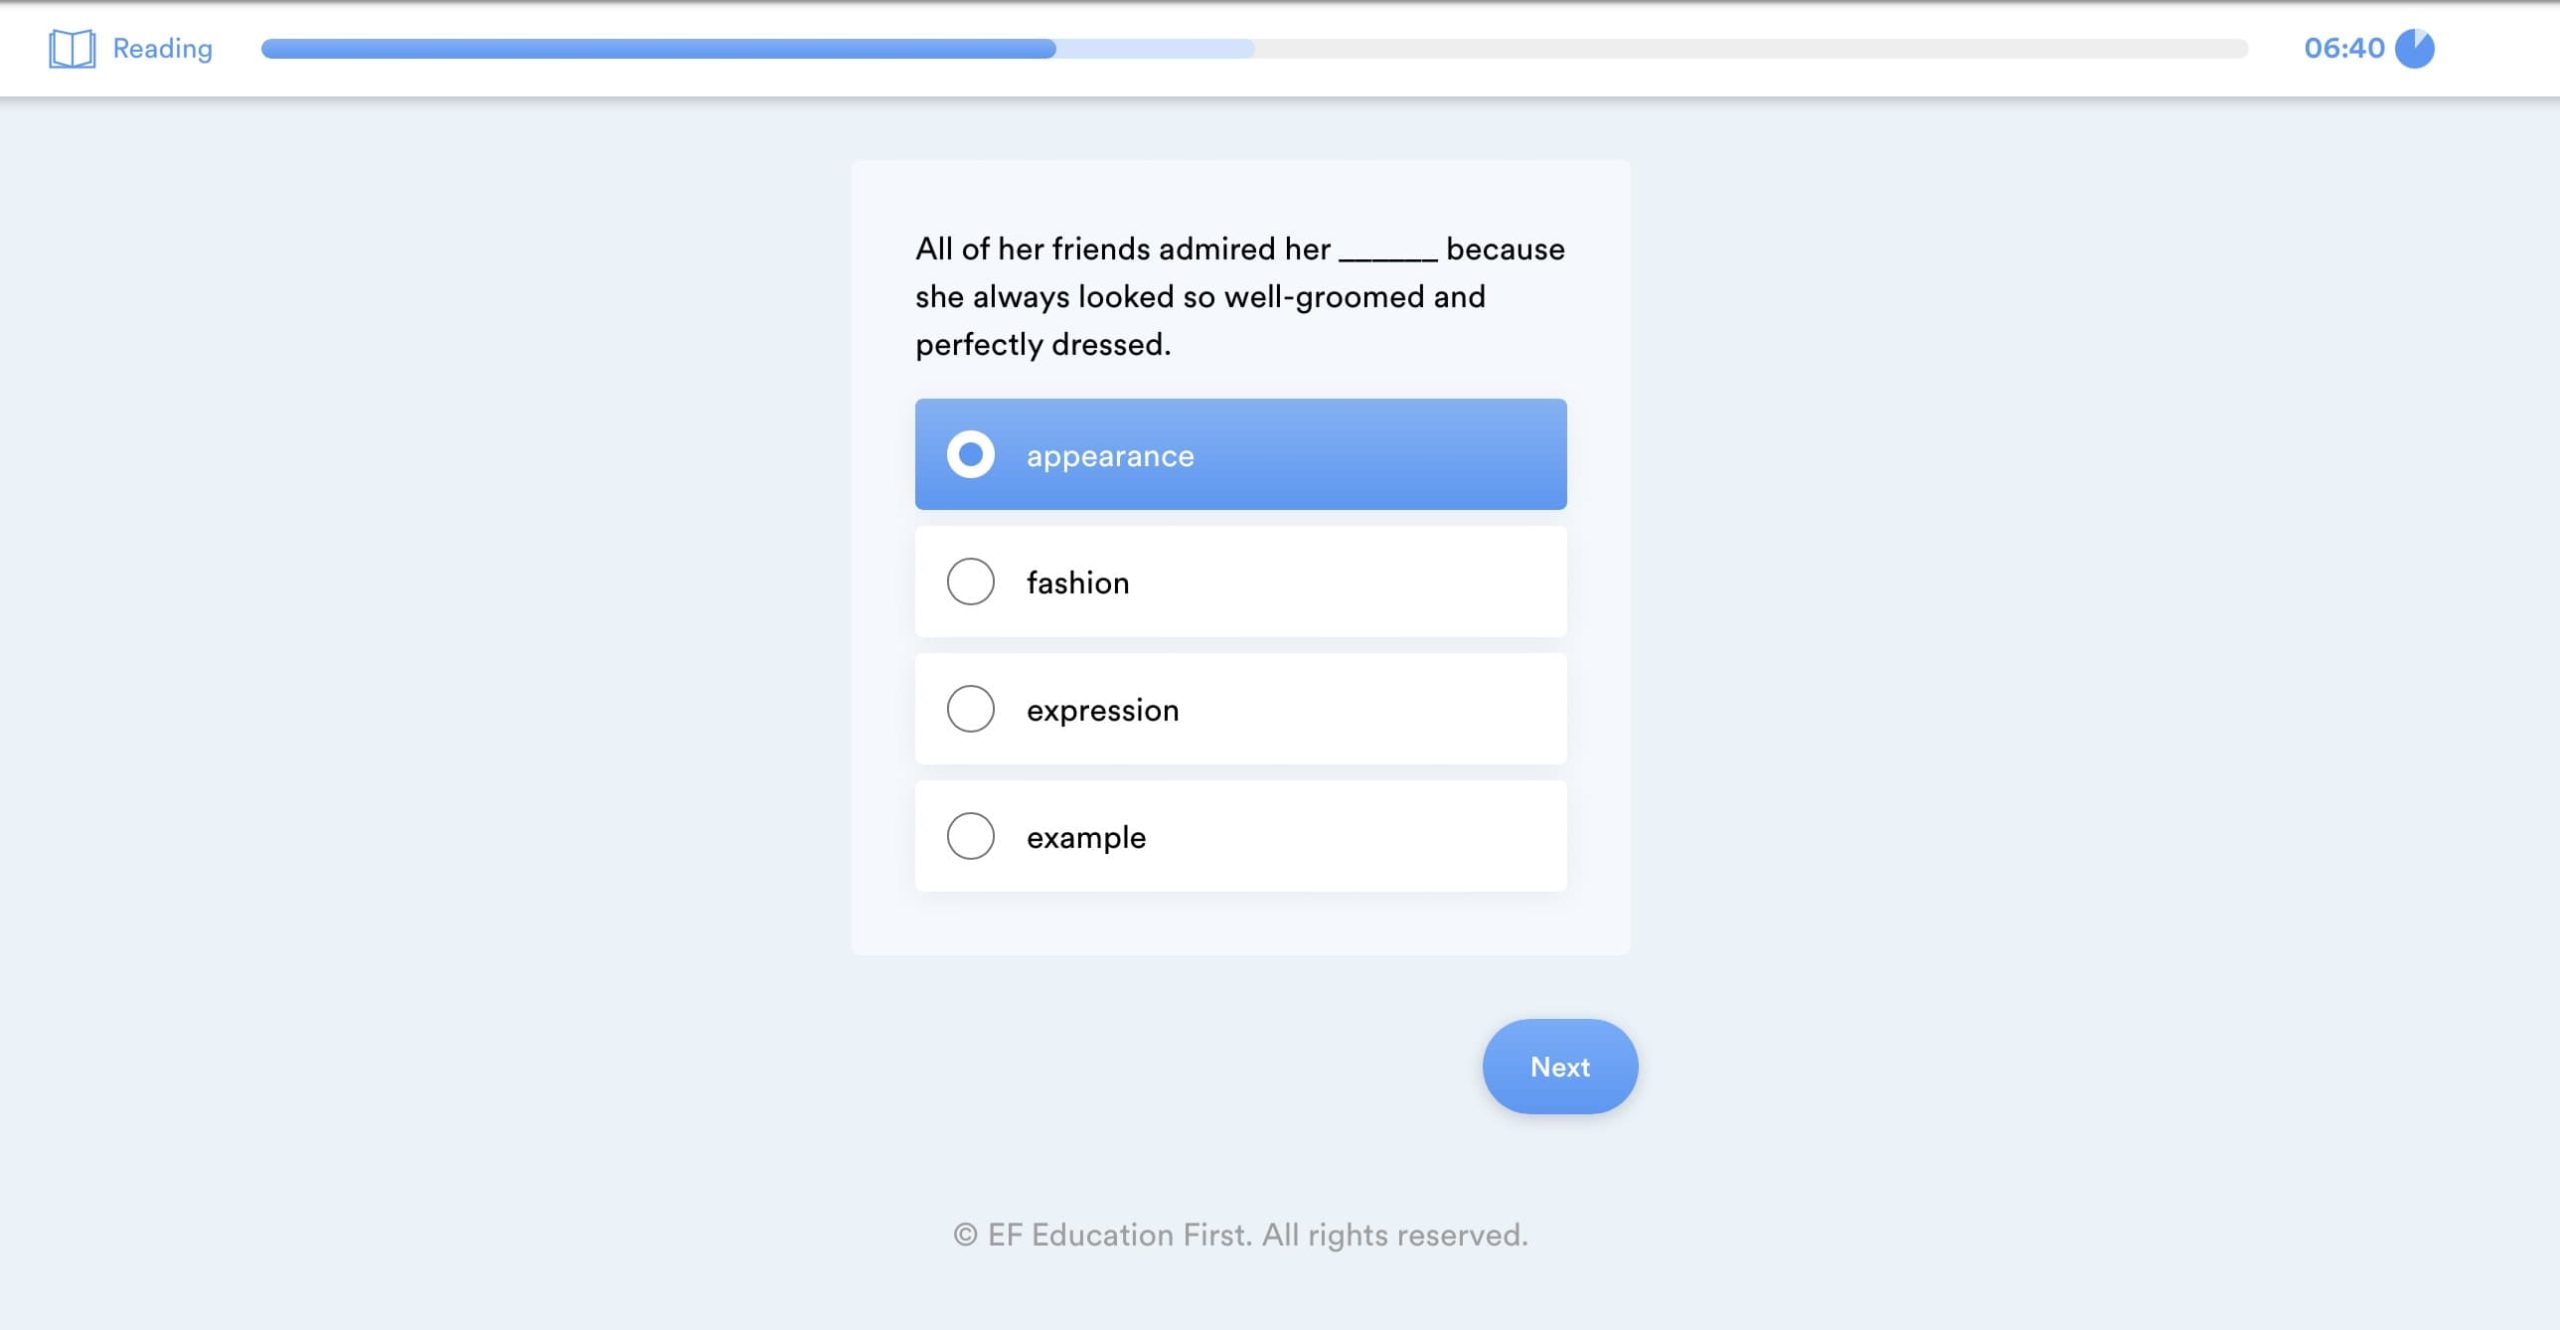
Task: Click the 'expression' answer text
Action: [x=1102, y=710]
